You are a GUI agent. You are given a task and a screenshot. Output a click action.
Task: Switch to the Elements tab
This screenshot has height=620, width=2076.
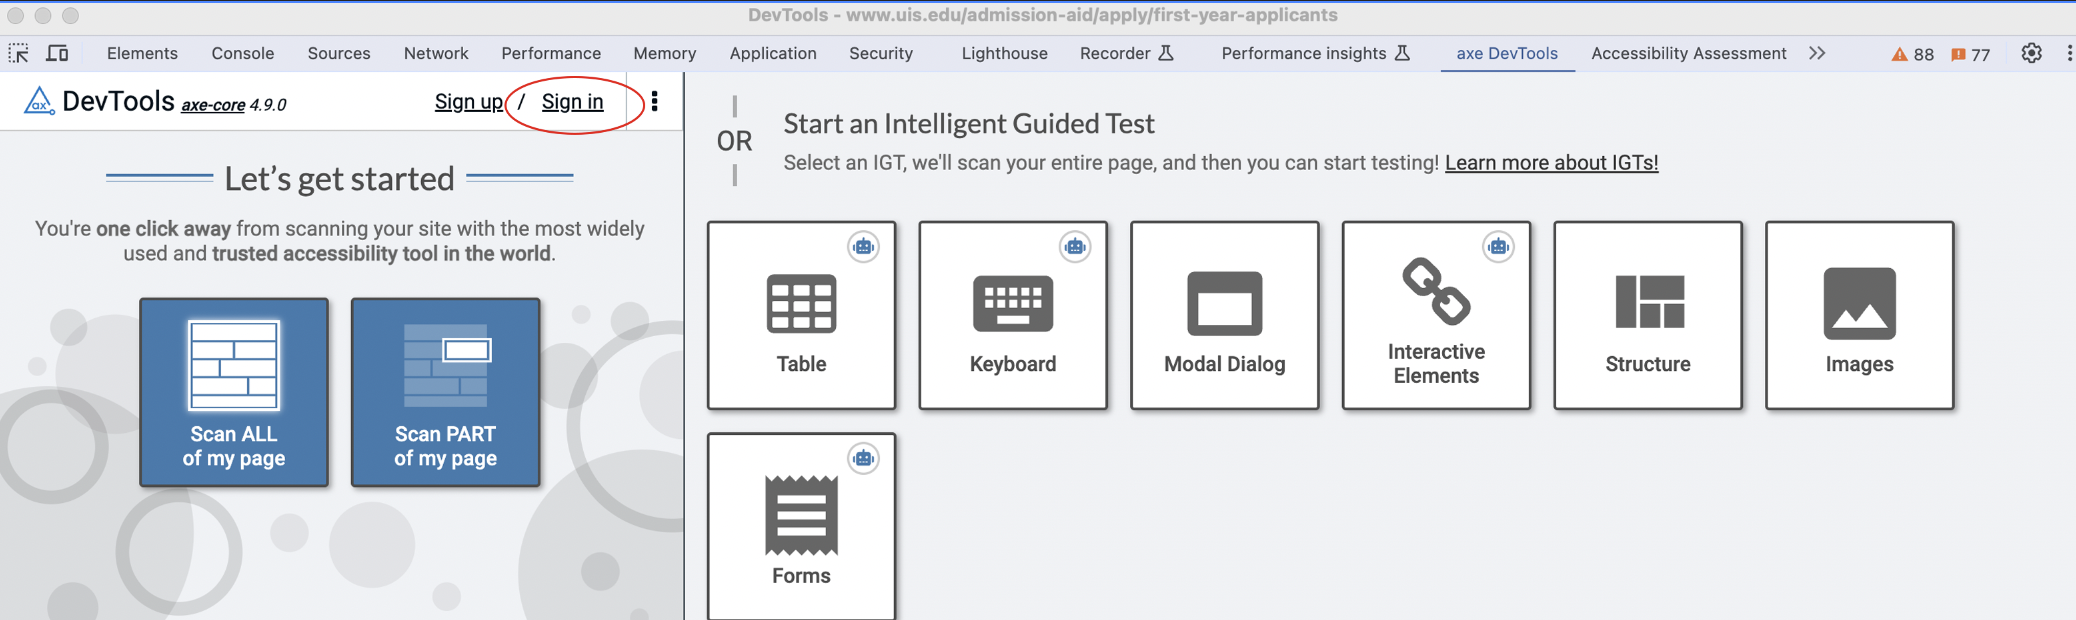click(142, 54)
